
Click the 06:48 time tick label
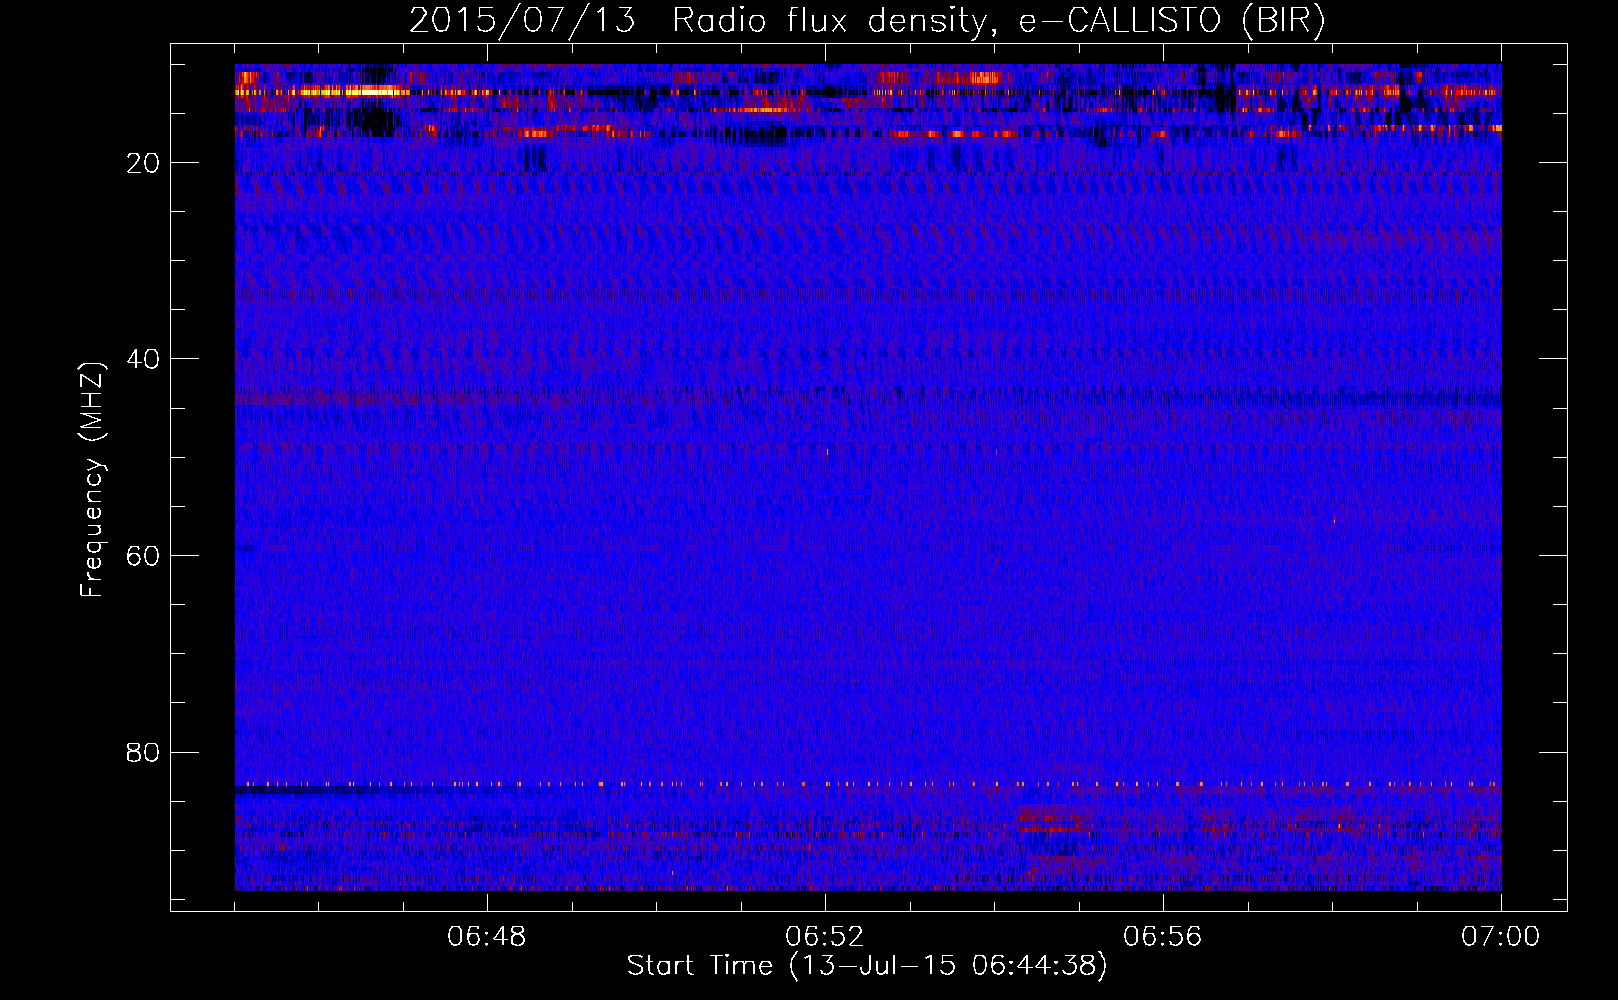(x=487, y=937)
